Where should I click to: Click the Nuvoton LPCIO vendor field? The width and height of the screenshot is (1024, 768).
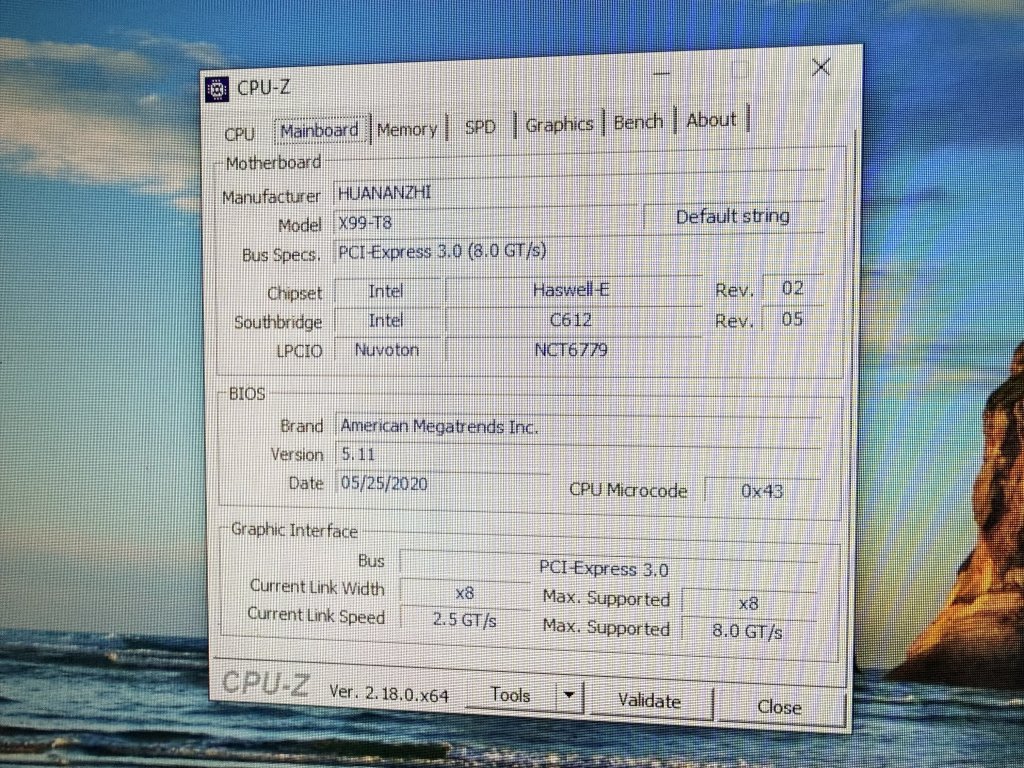[x=387, y=349]
